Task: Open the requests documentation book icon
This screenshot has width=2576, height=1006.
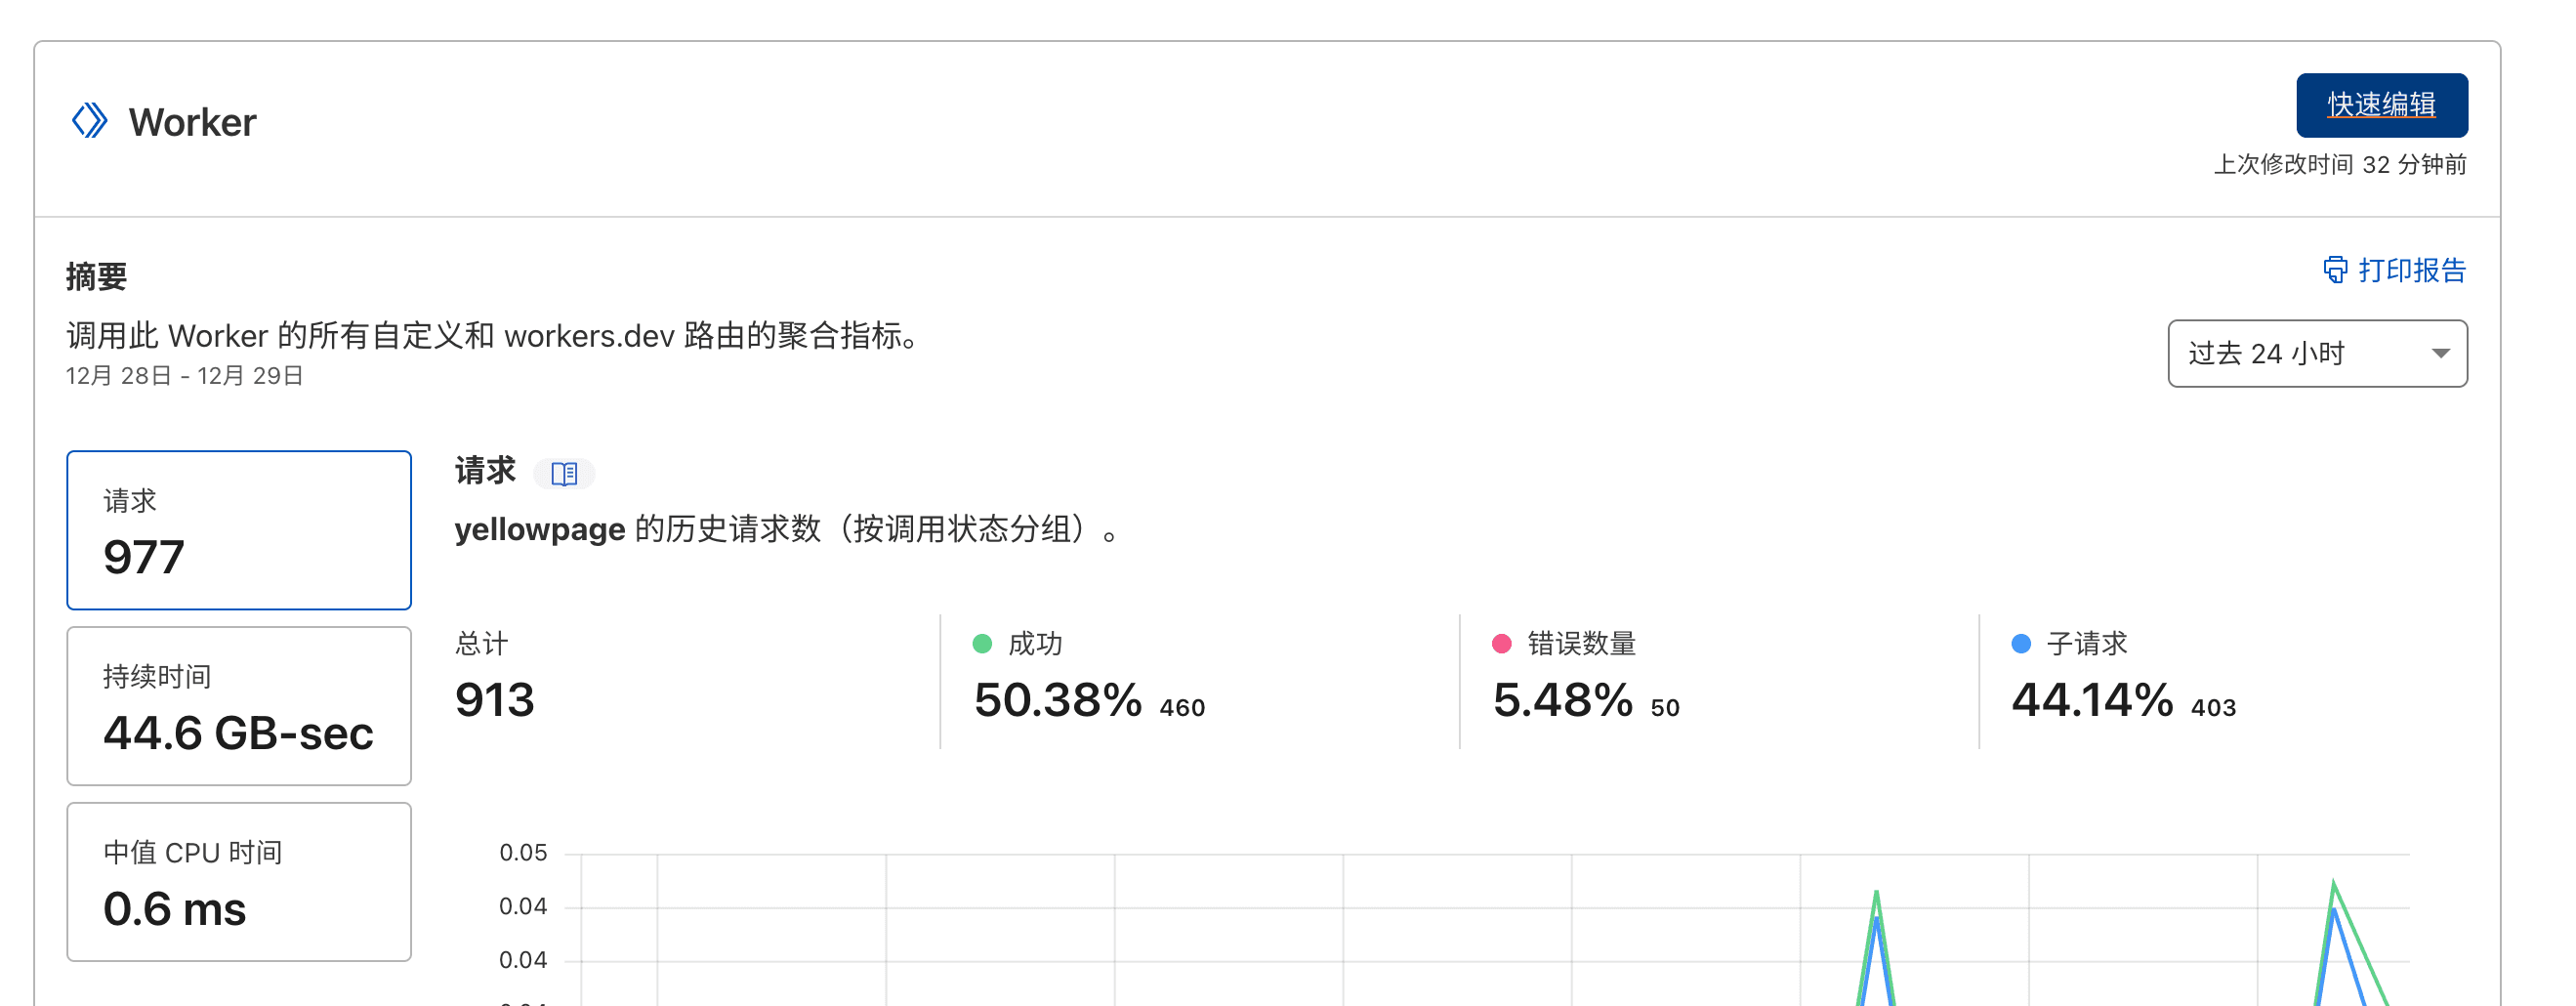Action: 564,473
